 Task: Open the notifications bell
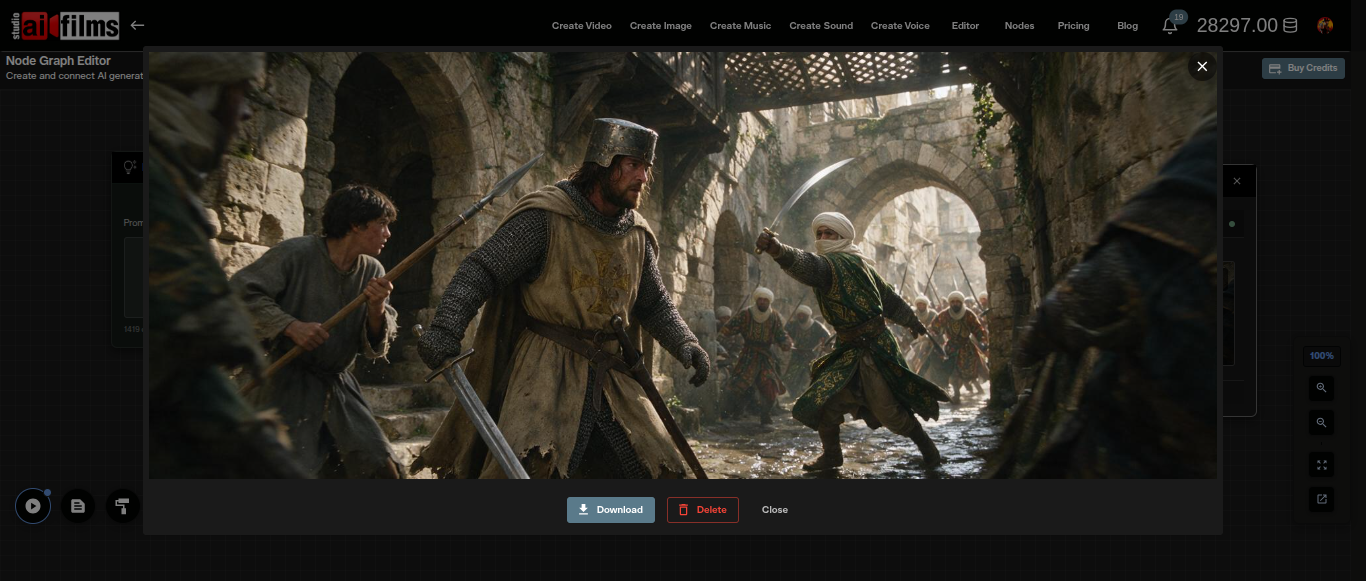(1170, 26)
